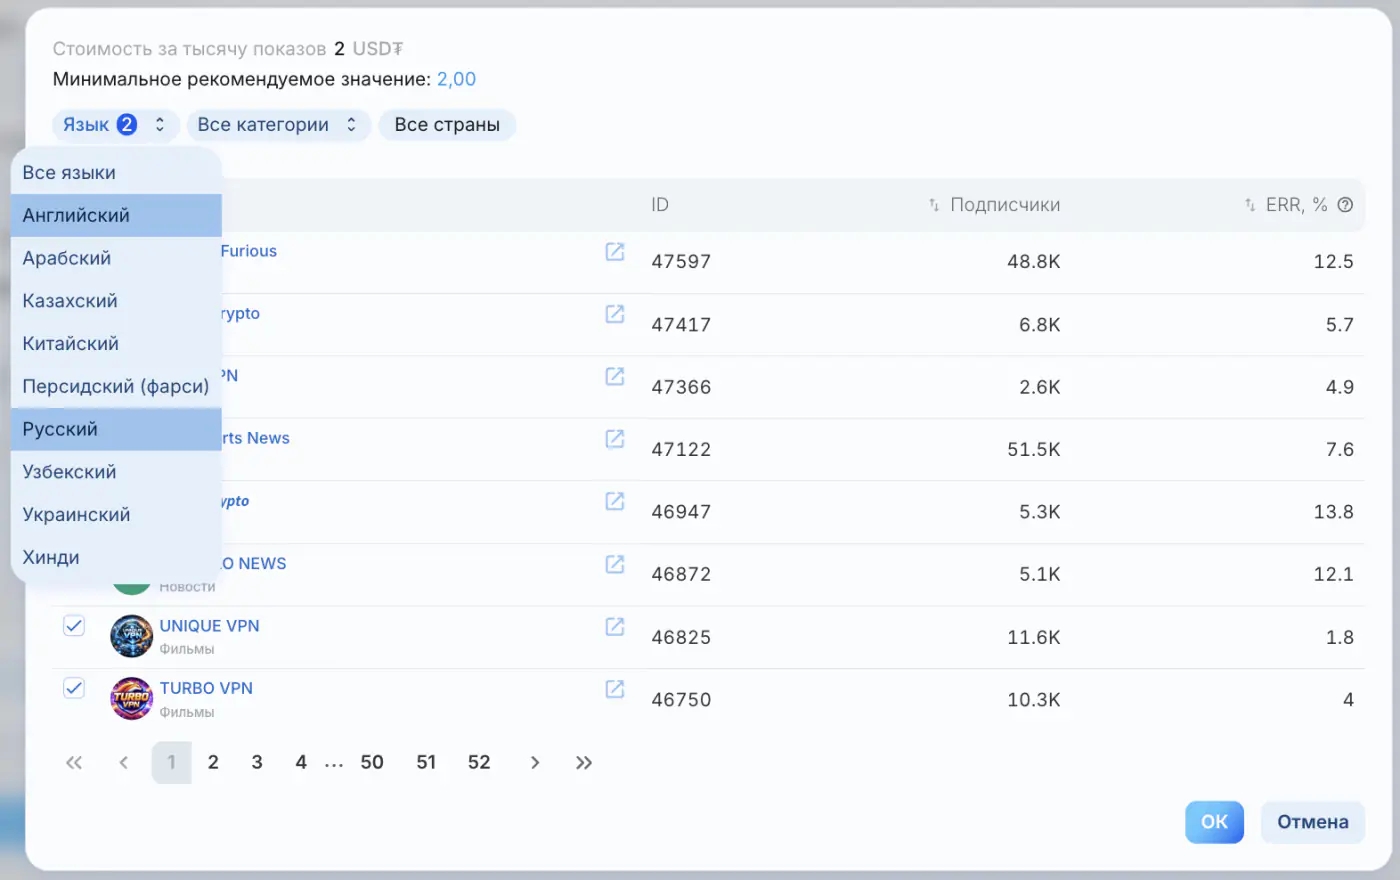Choose Хинди language option
Viewport: 1400px width, 880px height.
click(116, 558)
